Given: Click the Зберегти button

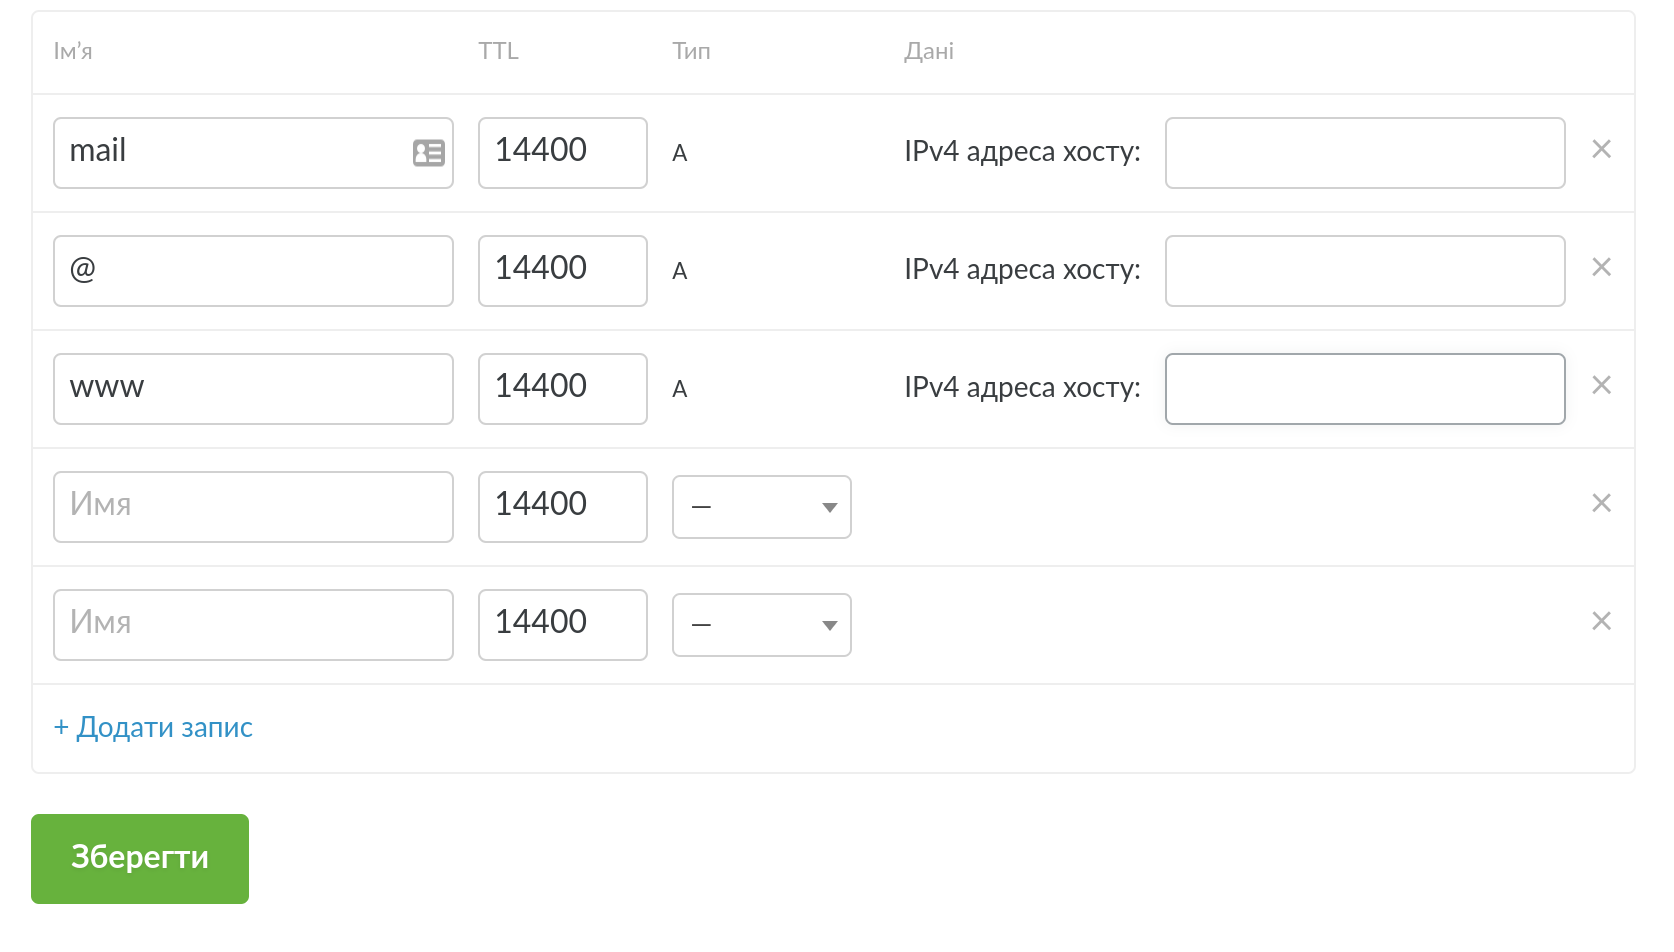Looking at the screenshot, I should 140,858.
